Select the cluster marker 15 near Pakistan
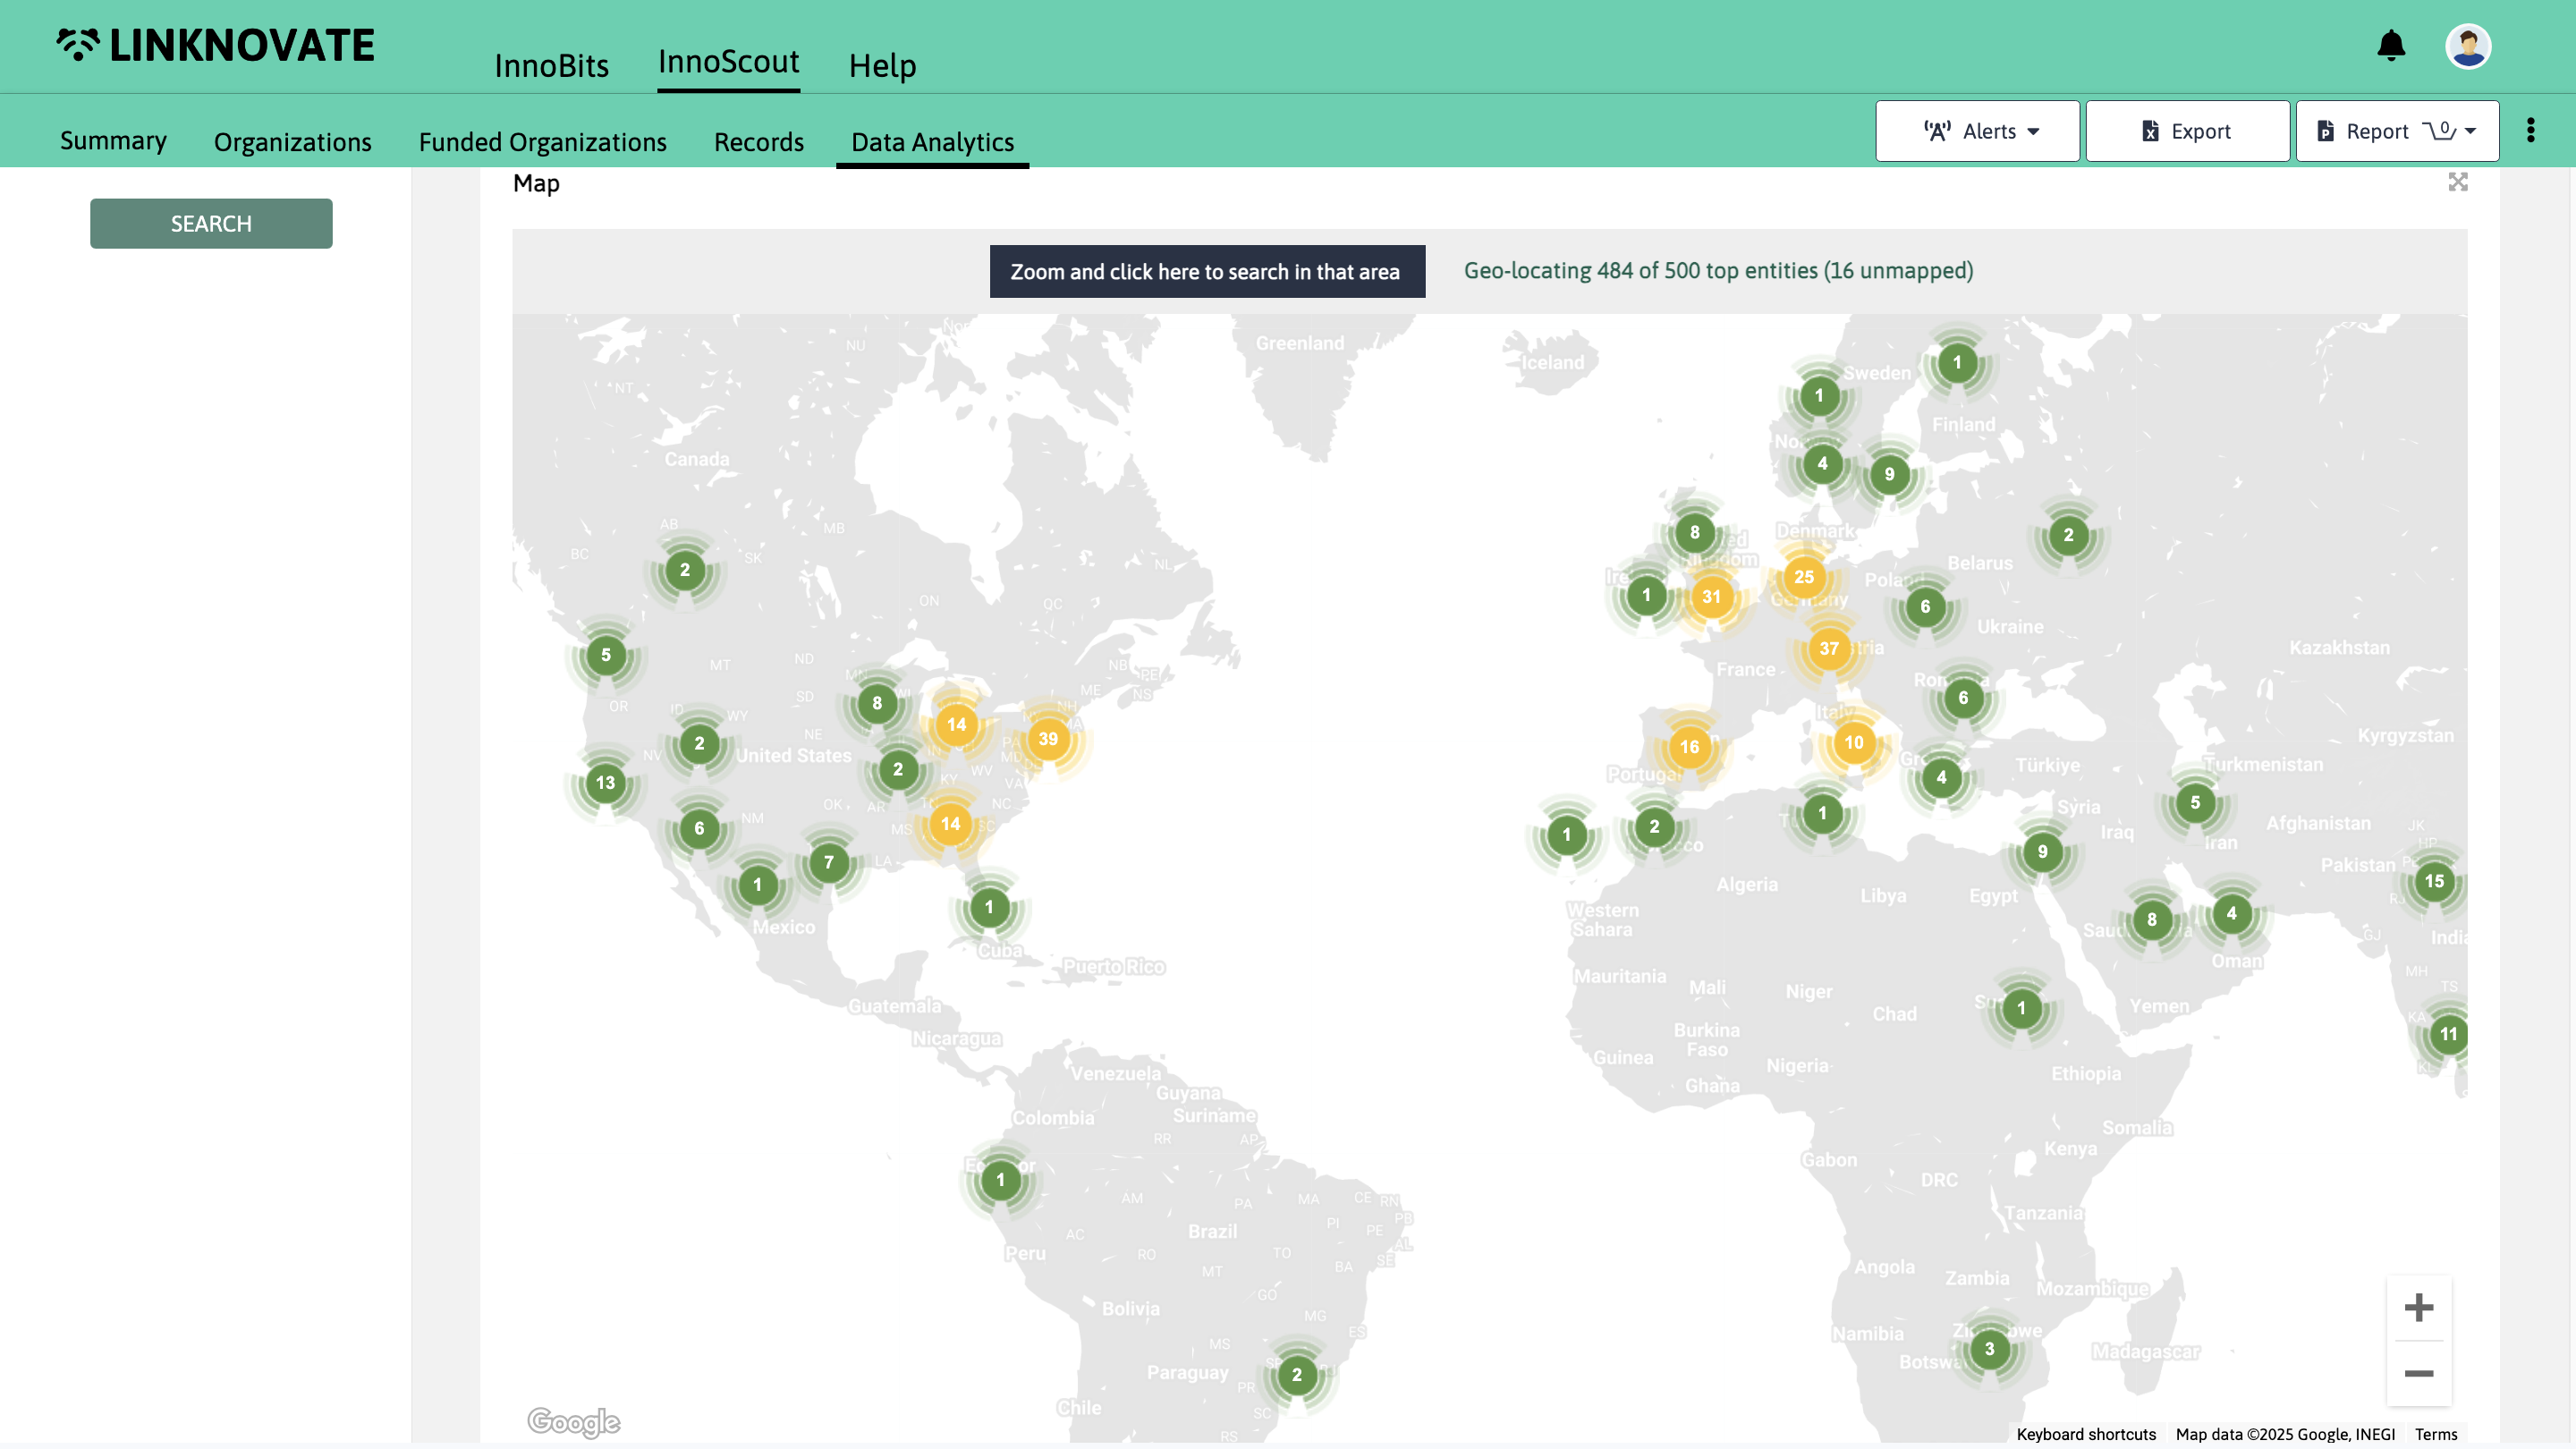 (x=2434, y=881)
